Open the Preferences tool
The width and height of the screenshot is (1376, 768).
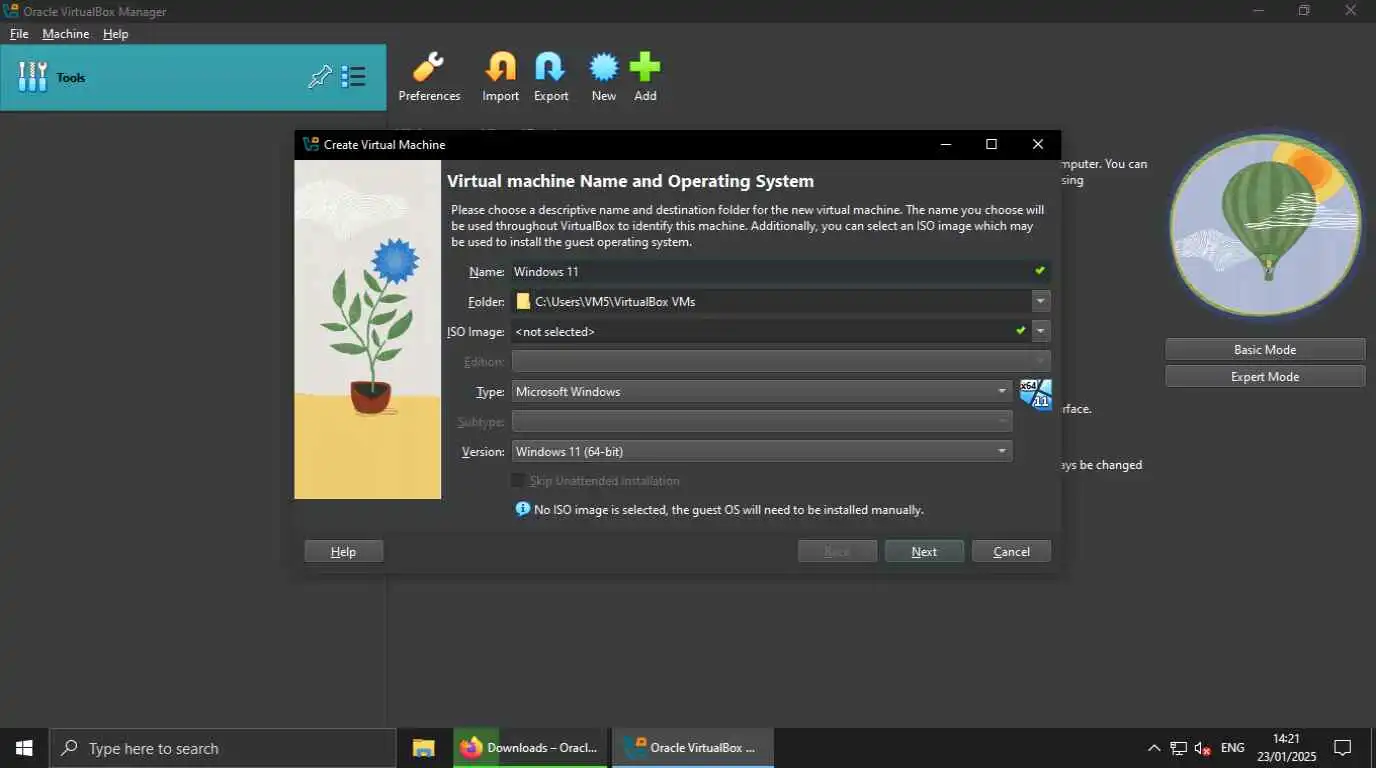pyautogui.click(x=429, y=77)
